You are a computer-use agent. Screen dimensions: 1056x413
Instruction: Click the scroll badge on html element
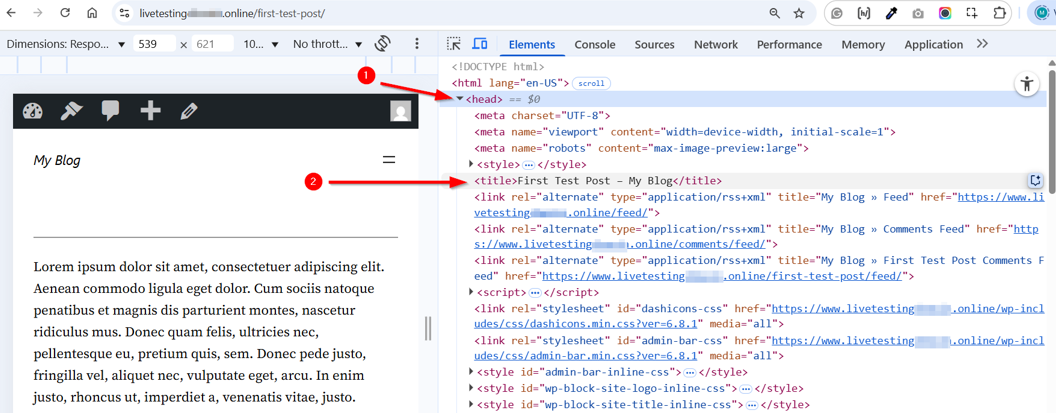coord(592,84)
